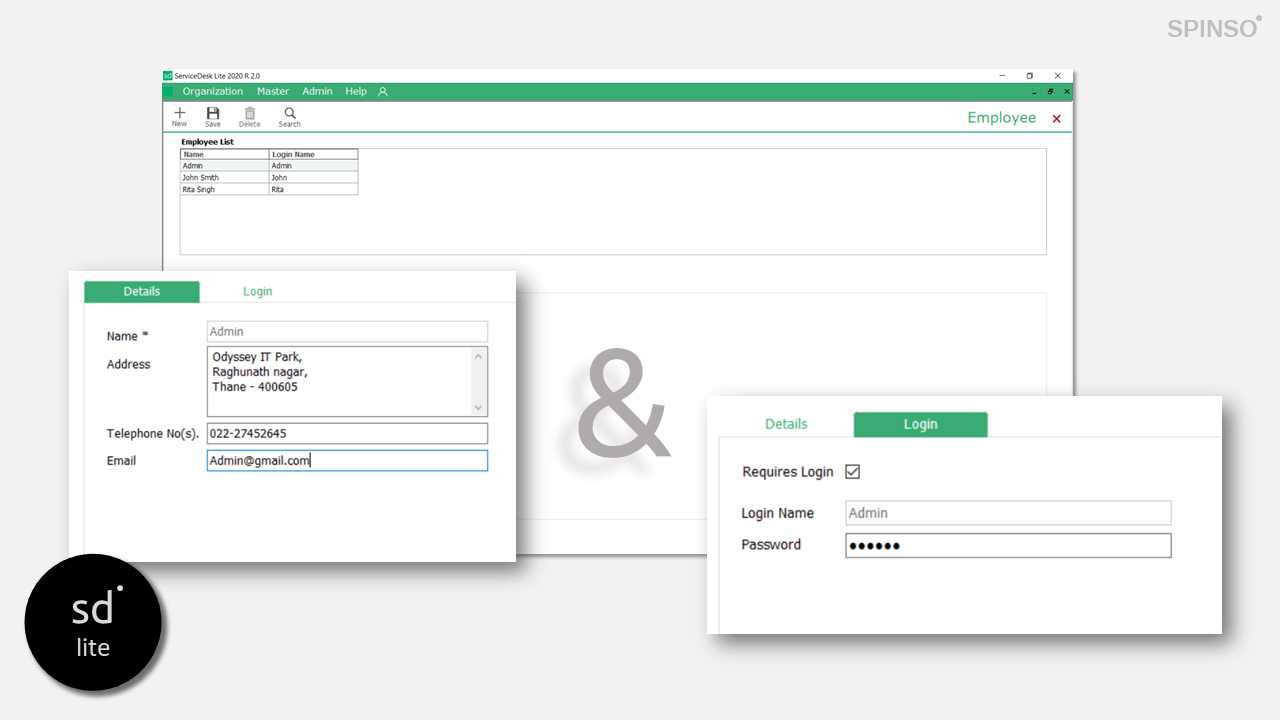Click the sd lite logo badge
The image size is (1280, 720).
pos(93,622)
